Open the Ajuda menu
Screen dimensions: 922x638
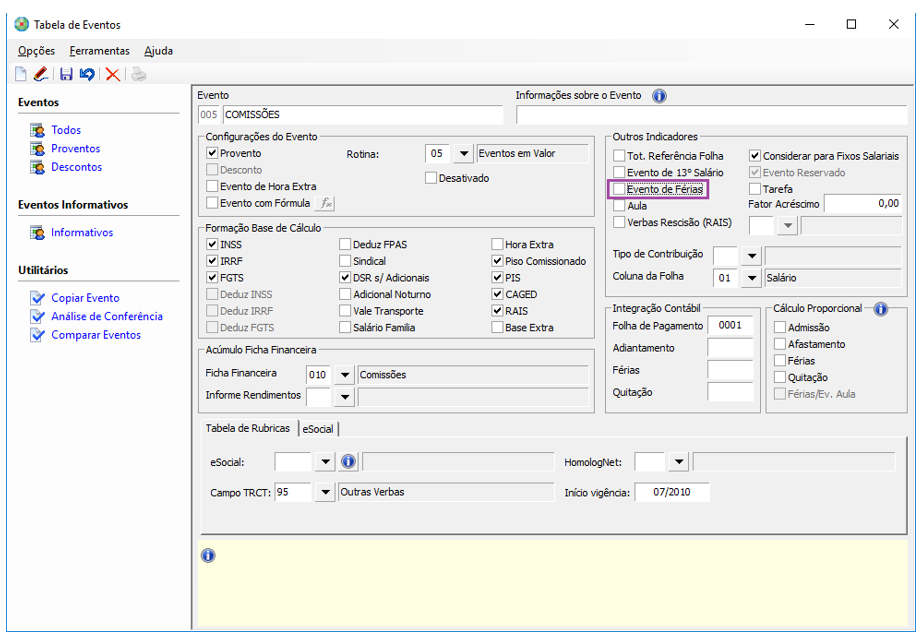(x=159, y=51)
